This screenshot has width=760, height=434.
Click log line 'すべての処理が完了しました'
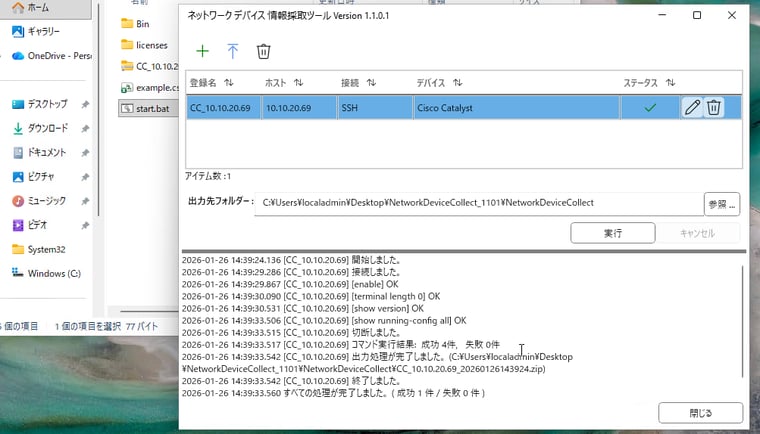[x=333, y=393]
